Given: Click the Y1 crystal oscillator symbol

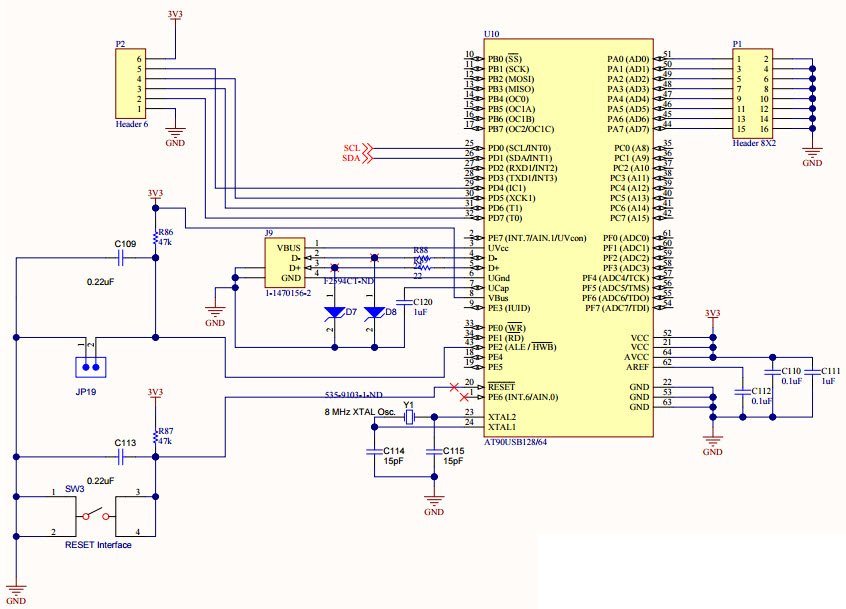Looking at the screenshot, I should click(x=408, y=416).
